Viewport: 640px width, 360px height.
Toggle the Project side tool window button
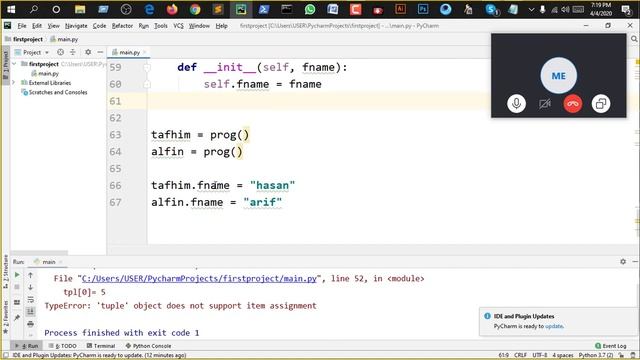[6, 65]
